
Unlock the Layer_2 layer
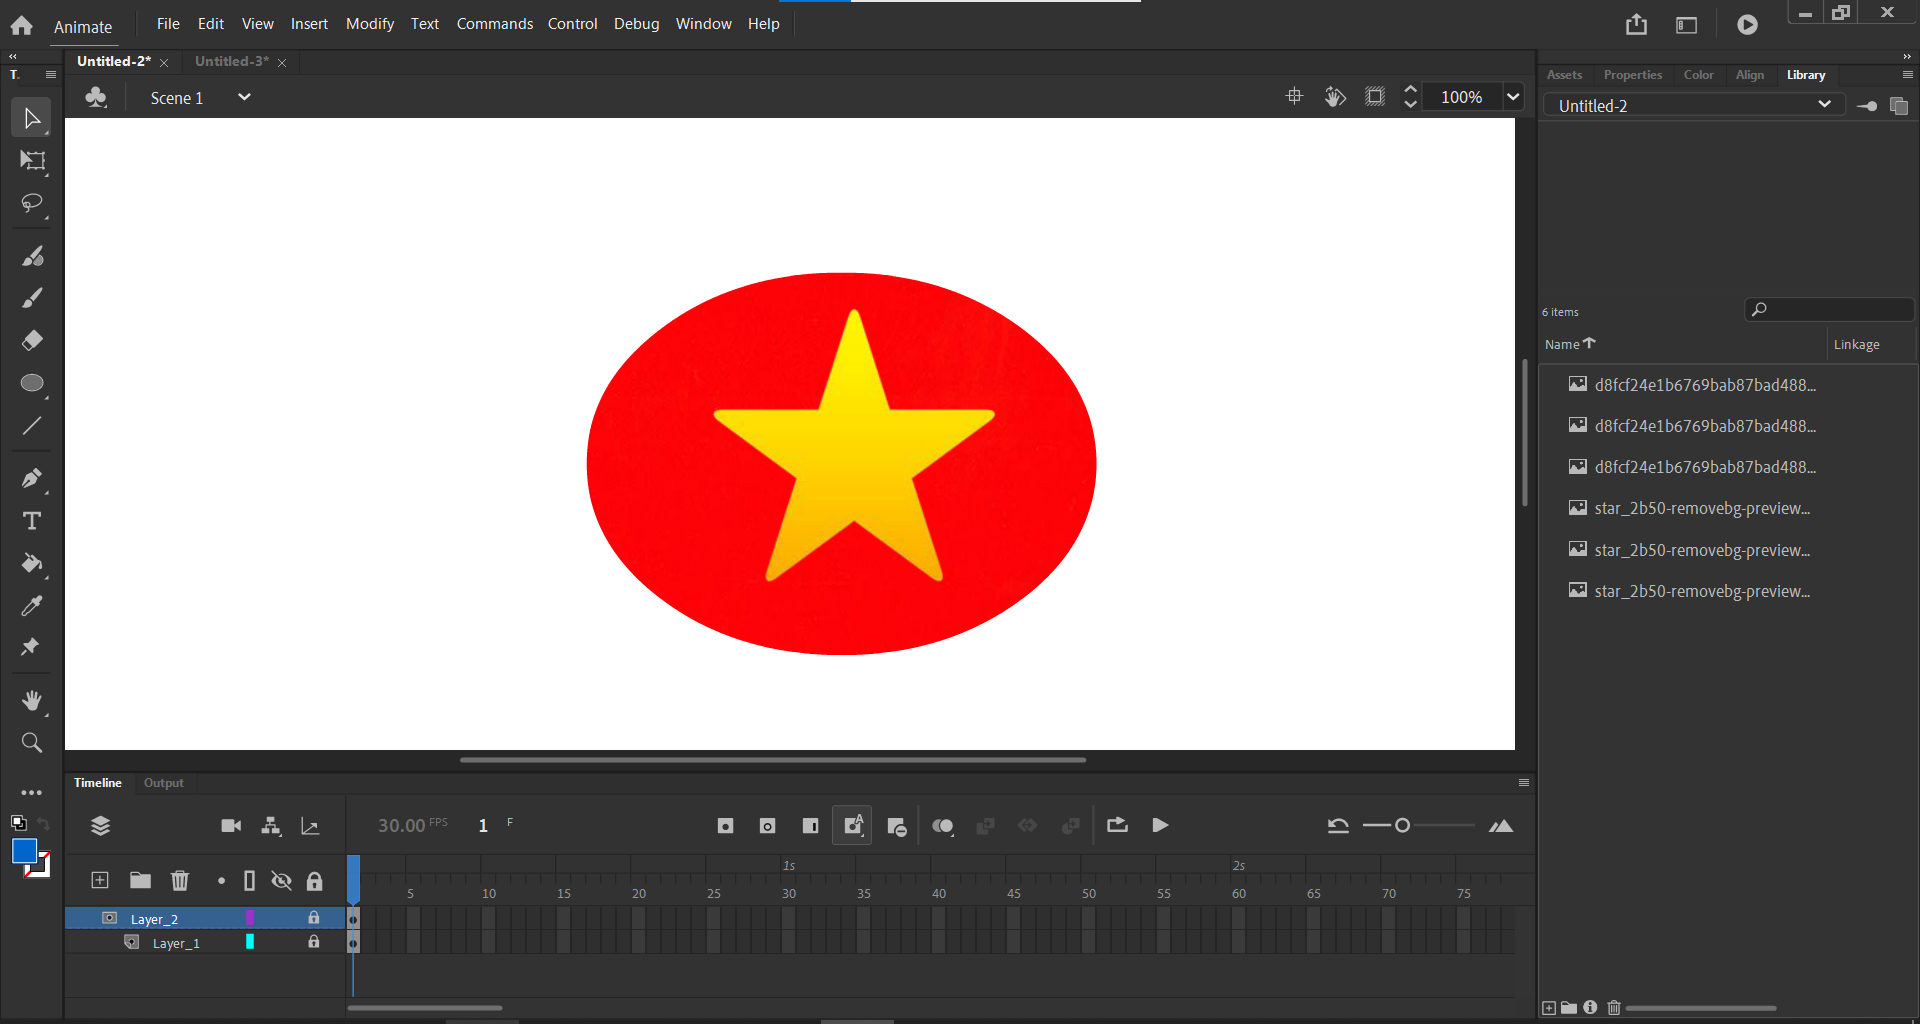point(313,918)
